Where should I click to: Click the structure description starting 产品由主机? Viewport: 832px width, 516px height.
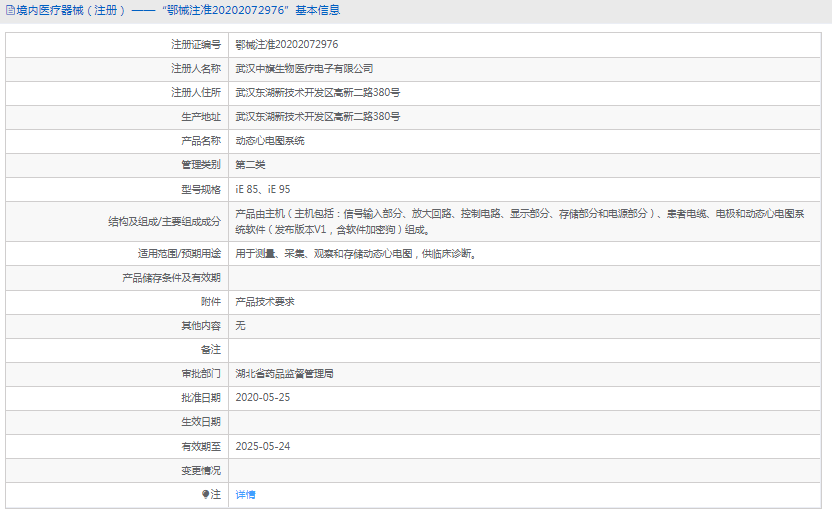(520, 221)
